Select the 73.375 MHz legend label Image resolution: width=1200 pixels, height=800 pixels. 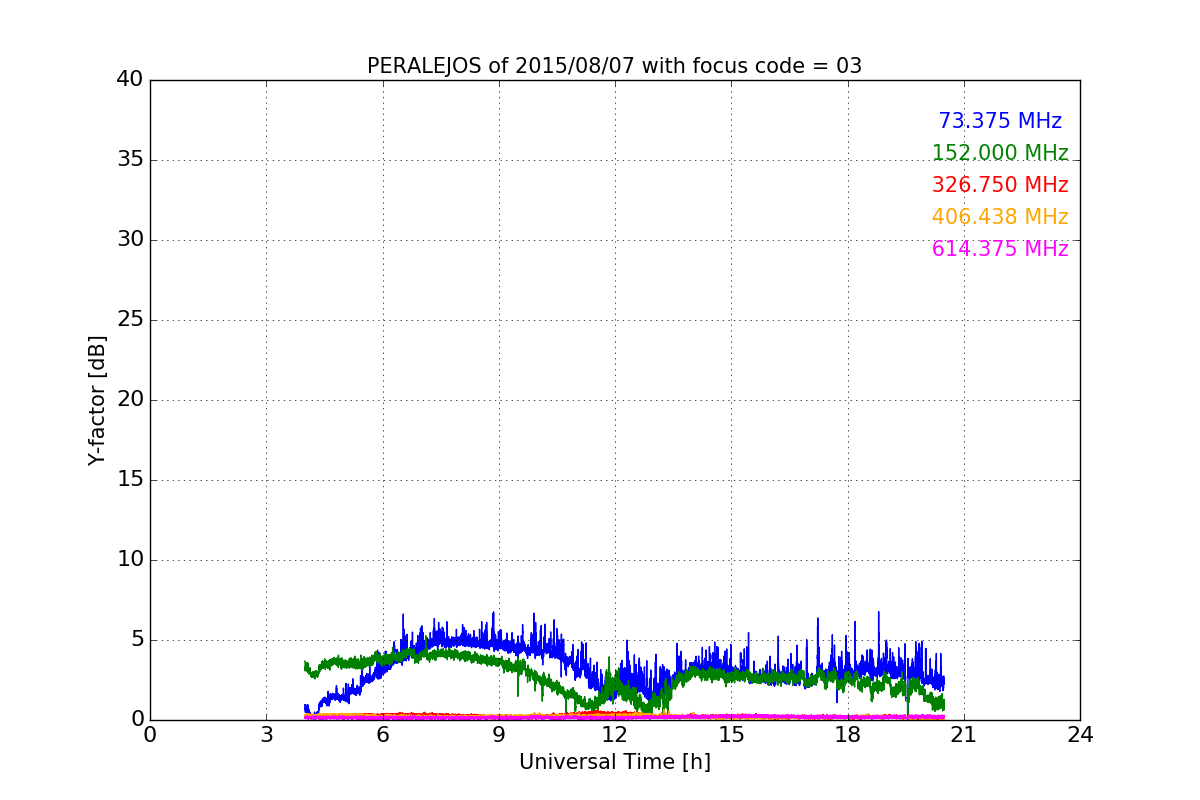coord(1000,121)
